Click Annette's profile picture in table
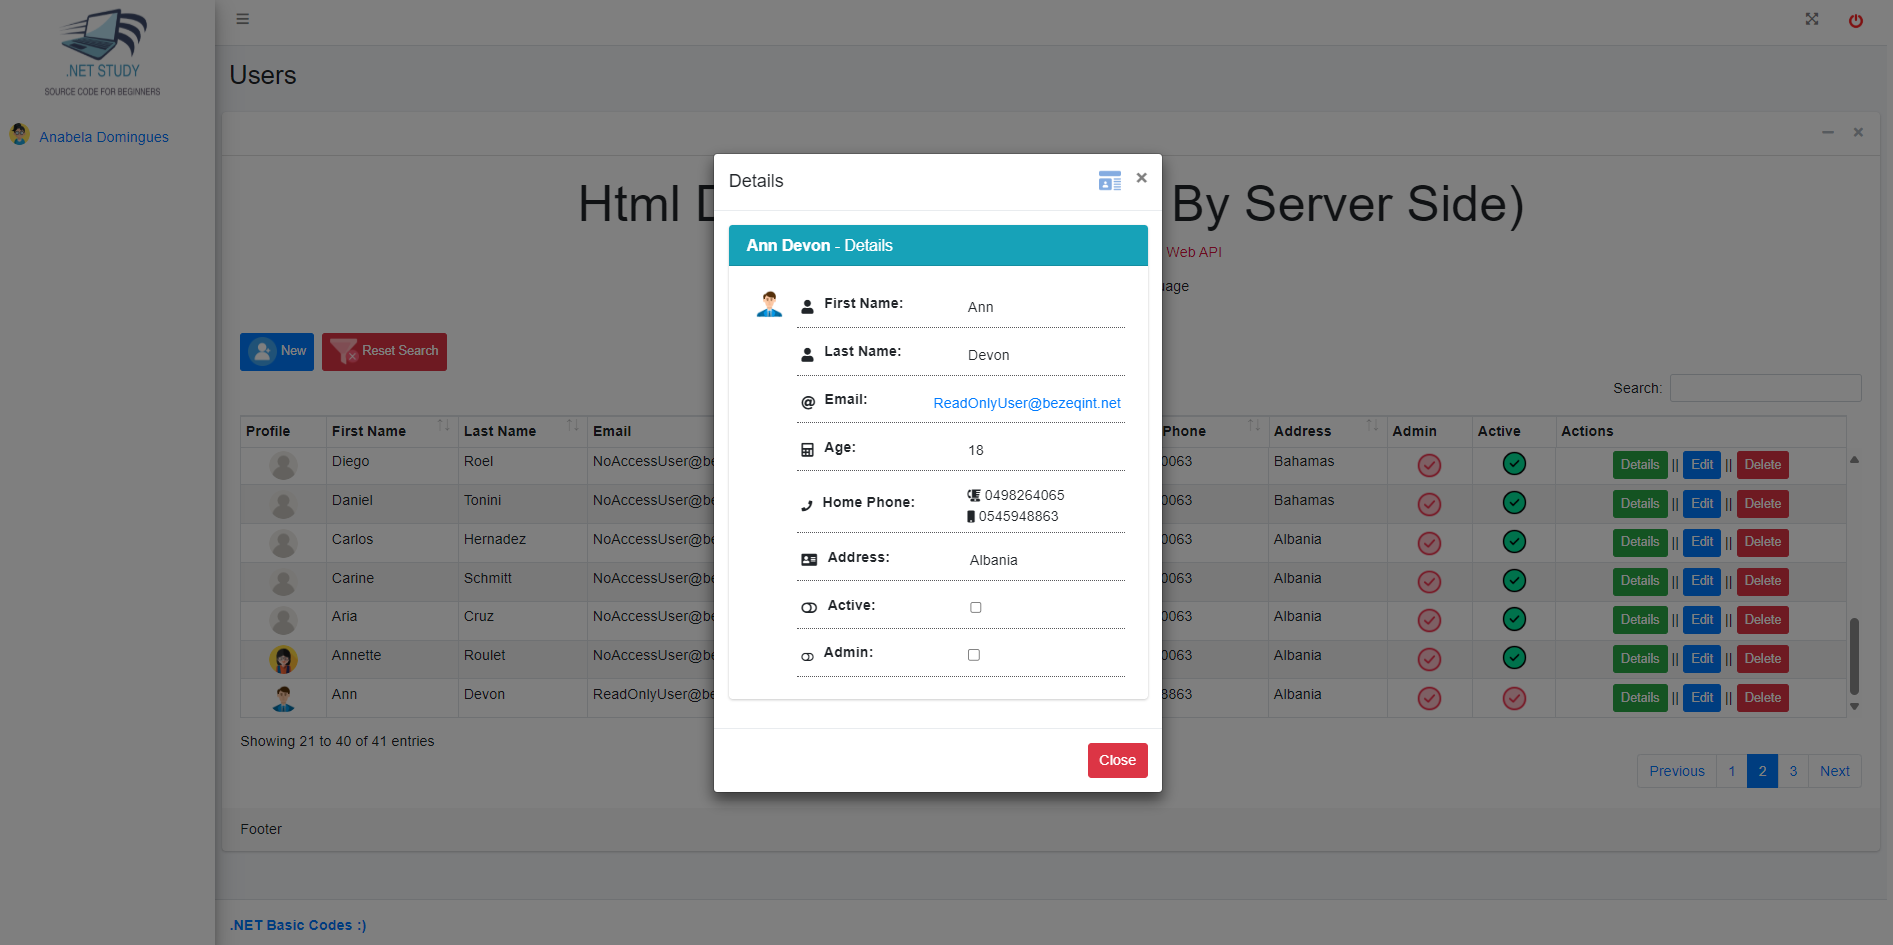 tap(283, 659)
